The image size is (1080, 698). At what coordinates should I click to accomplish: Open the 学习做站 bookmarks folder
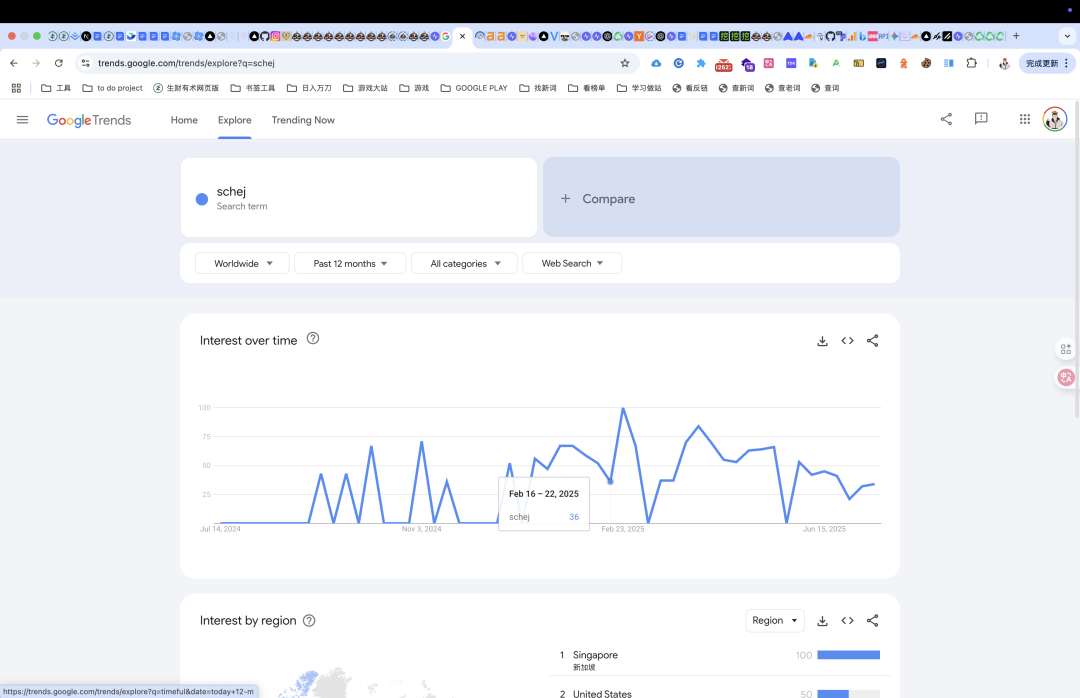coord(639,88)
